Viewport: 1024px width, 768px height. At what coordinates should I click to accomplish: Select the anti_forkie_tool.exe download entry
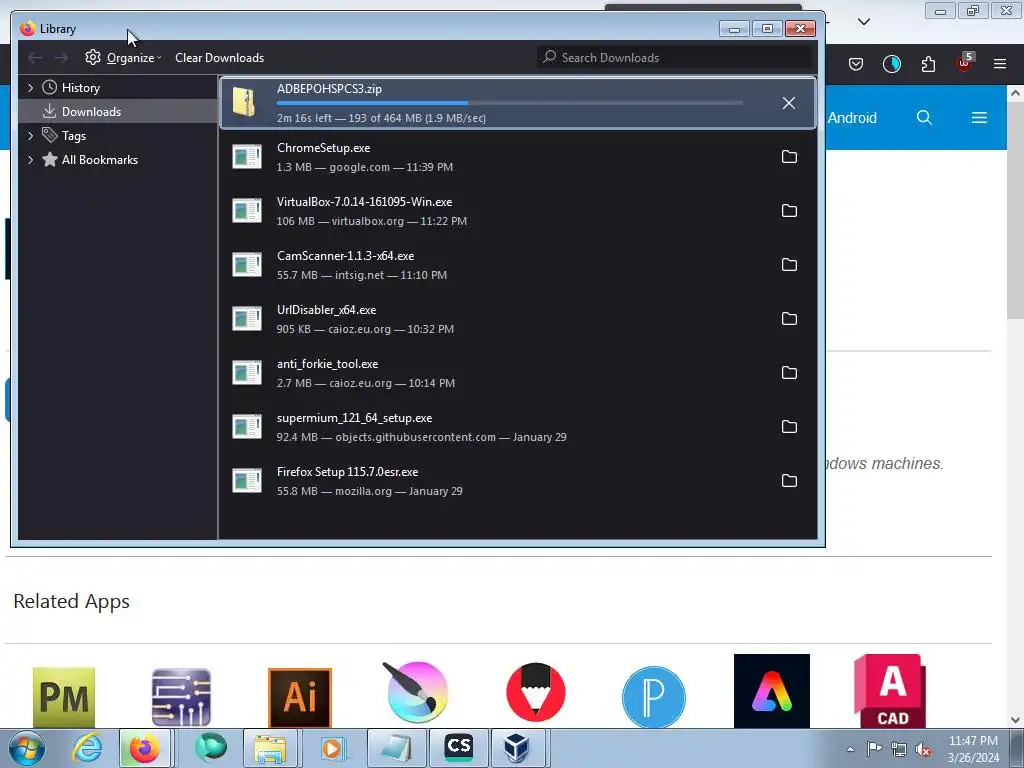518,373
